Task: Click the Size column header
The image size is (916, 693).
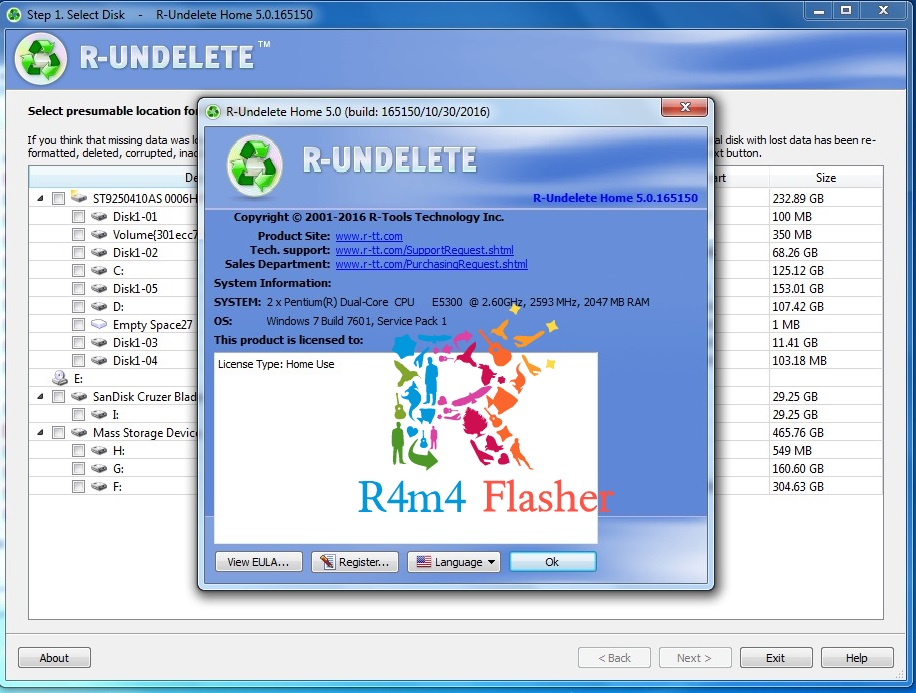Action: (x=825, y=178)
